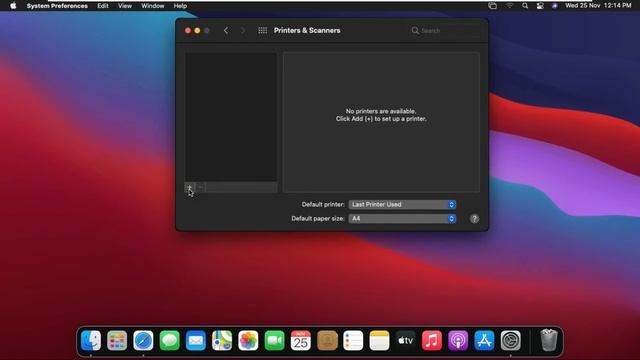The height and width of the screenshot is (360, 640).
Task: Open FaceTime from the Dock
Action: tap(274, 340)
